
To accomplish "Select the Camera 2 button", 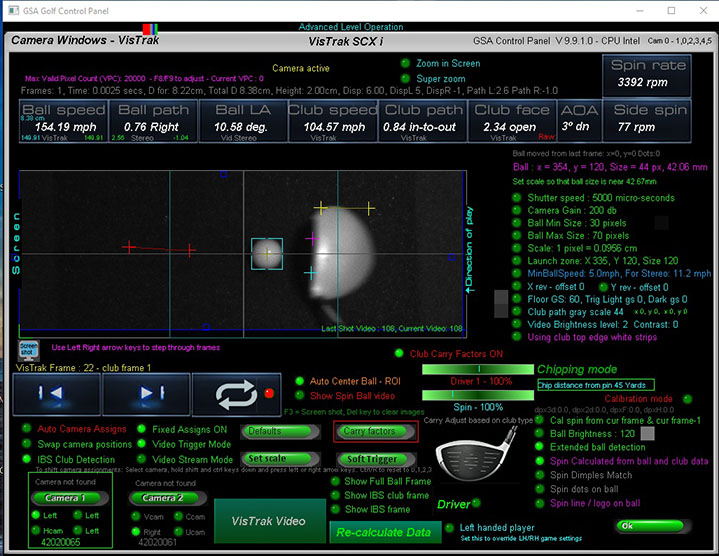I will coord(167,498).
